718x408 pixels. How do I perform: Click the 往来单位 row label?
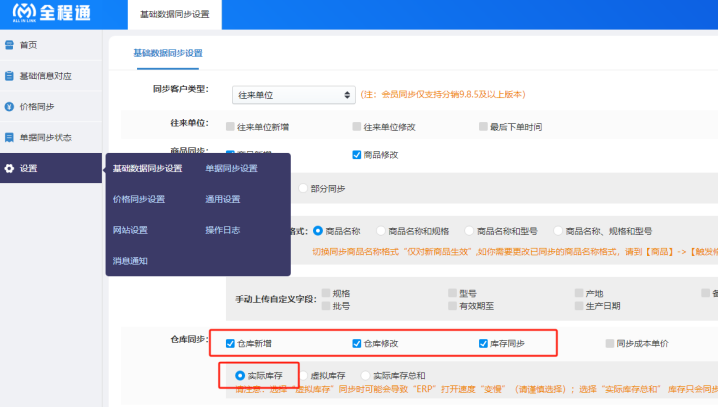(x=190, y=123)
